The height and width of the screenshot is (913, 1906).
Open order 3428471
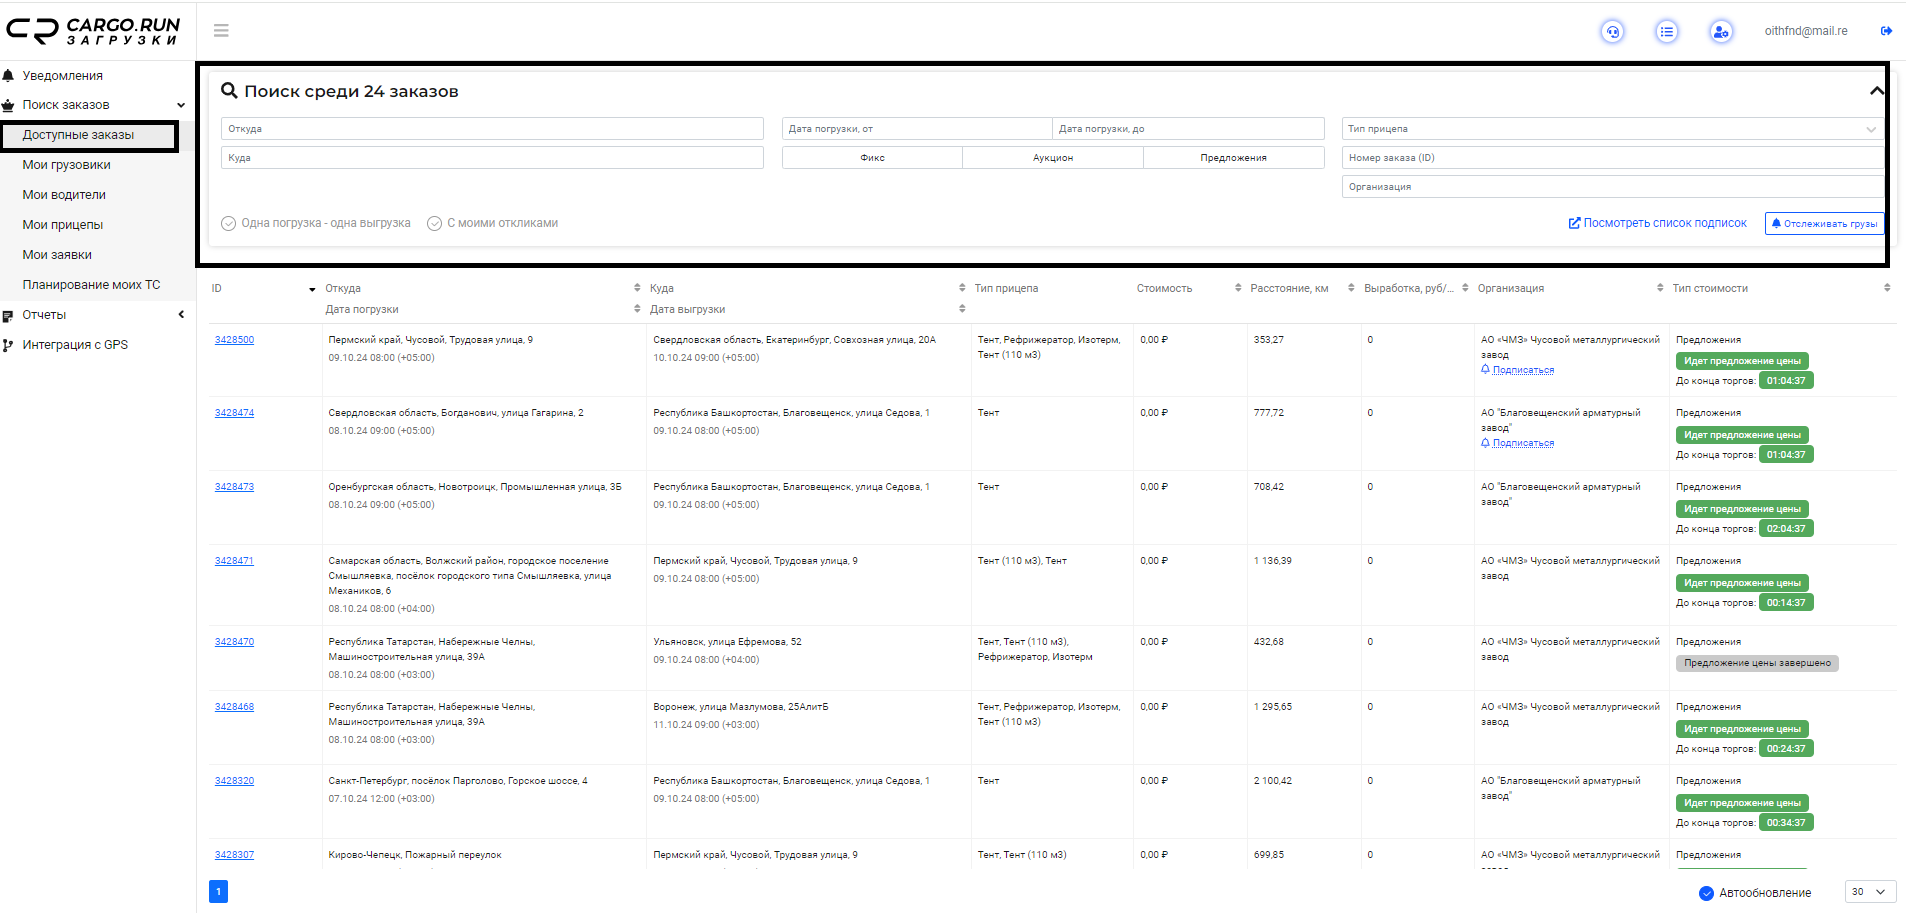click(234, 561)
